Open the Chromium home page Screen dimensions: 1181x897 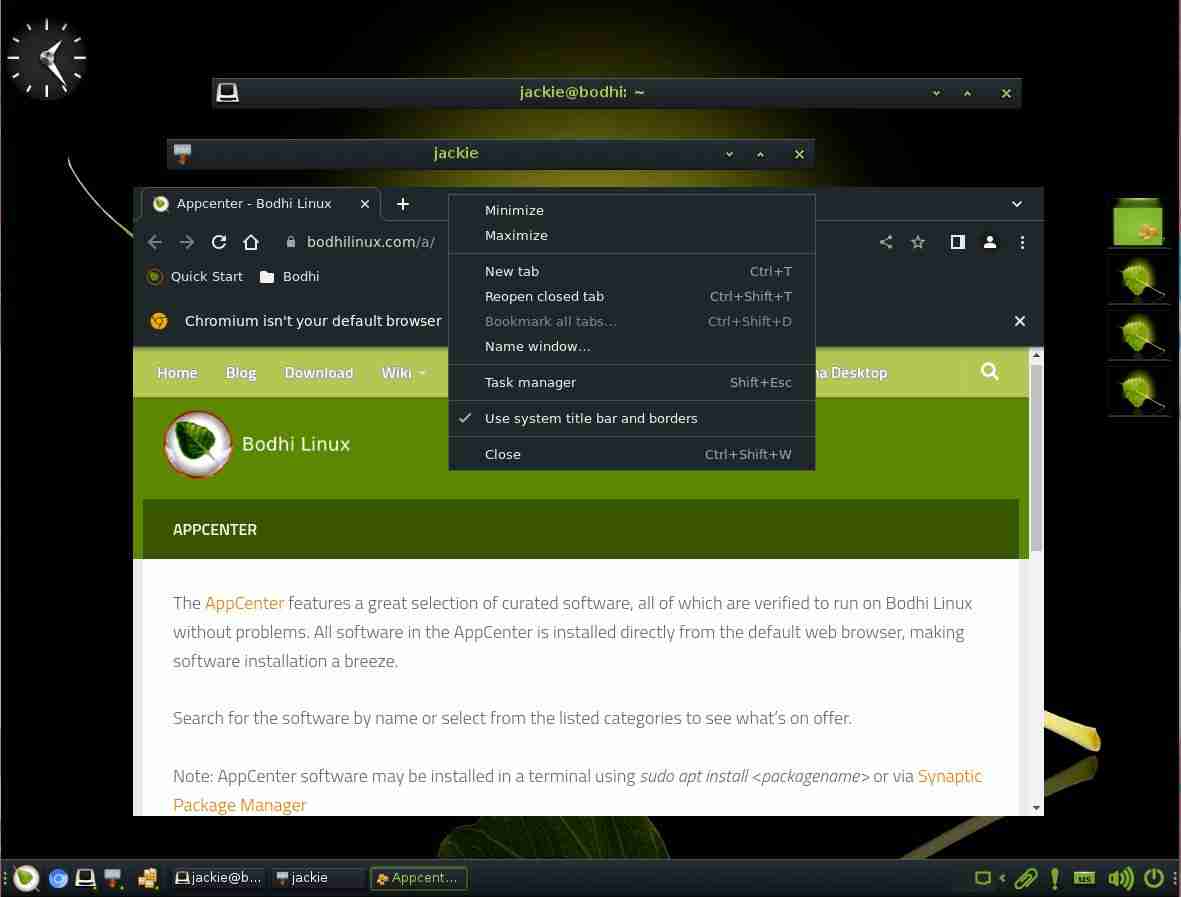click(251, 242)
